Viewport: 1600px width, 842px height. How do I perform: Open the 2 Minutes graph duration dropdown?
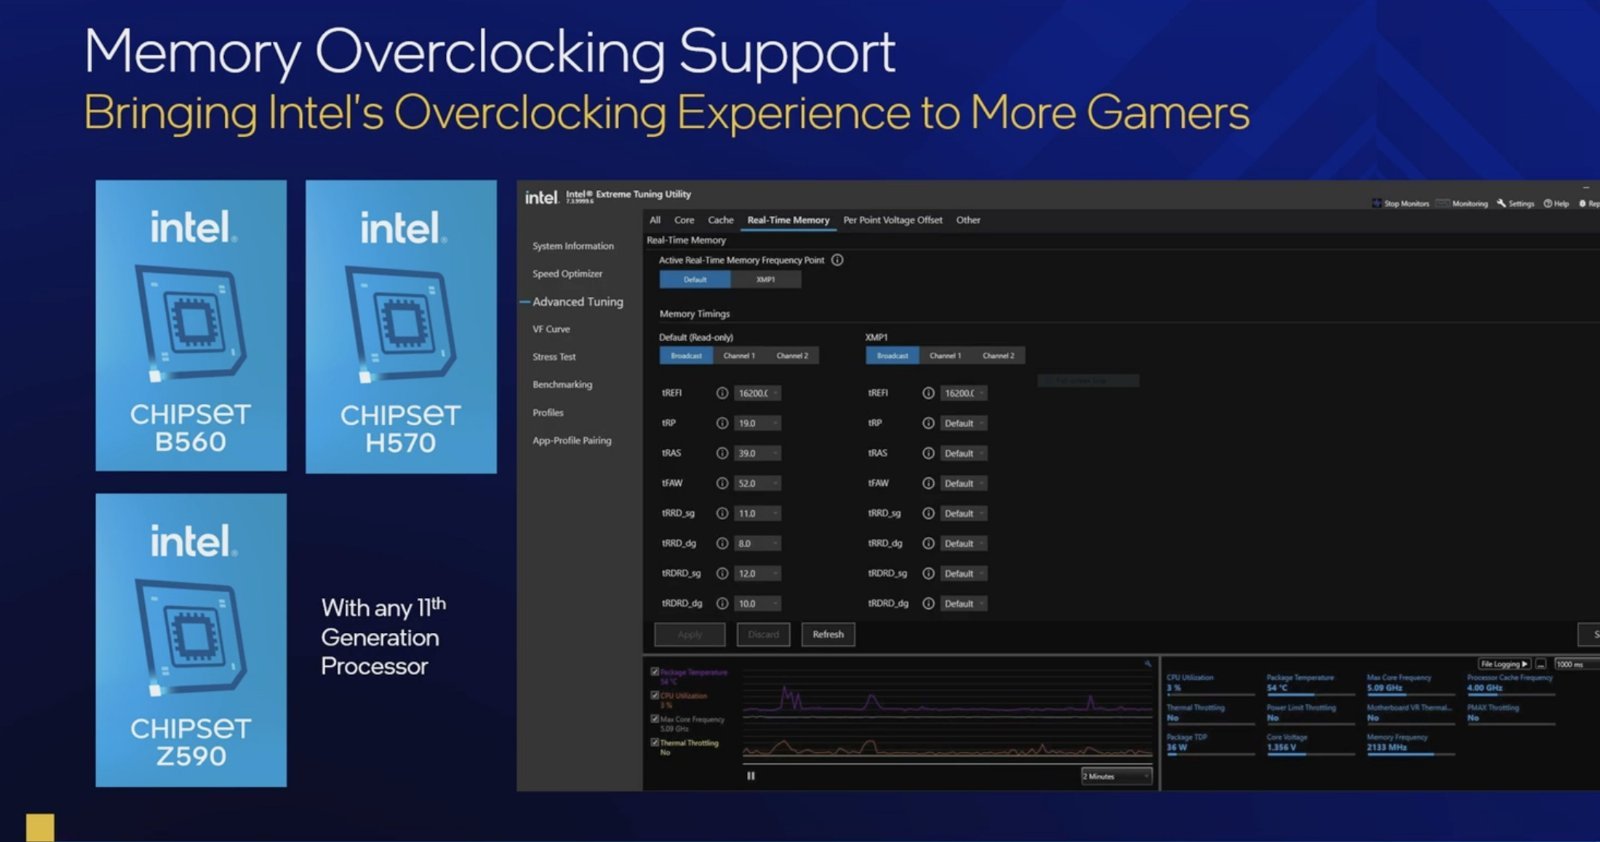(x=1116, y=776)
